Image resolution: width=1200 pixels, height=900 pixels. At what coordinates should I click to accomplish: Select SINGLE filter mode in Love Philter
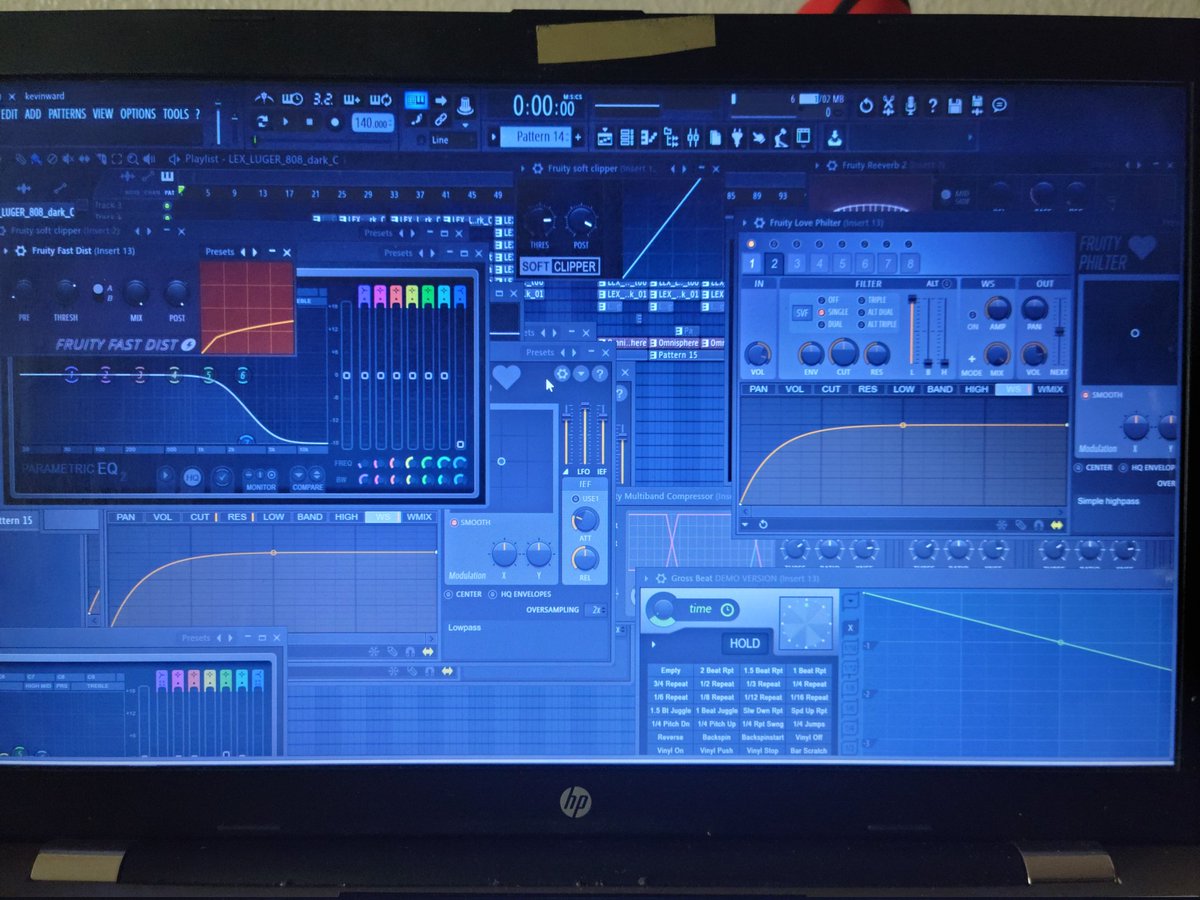pyautogui.click(x=837, y=312)
